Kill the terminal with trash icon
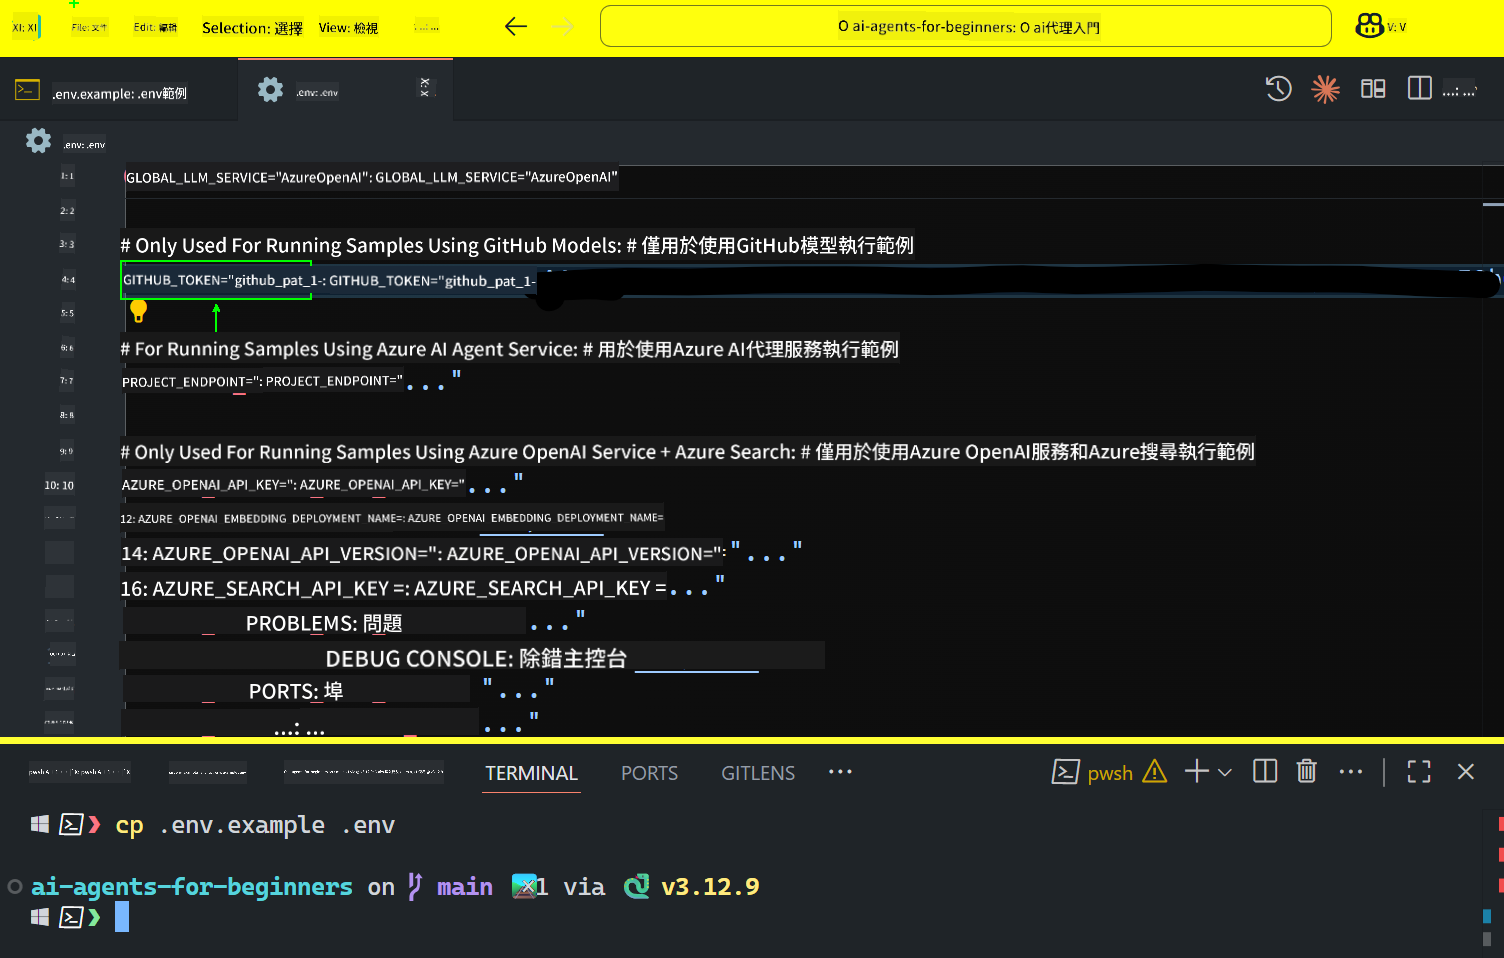Viewport: 1504px width, 958px height. pos(1306,771)
